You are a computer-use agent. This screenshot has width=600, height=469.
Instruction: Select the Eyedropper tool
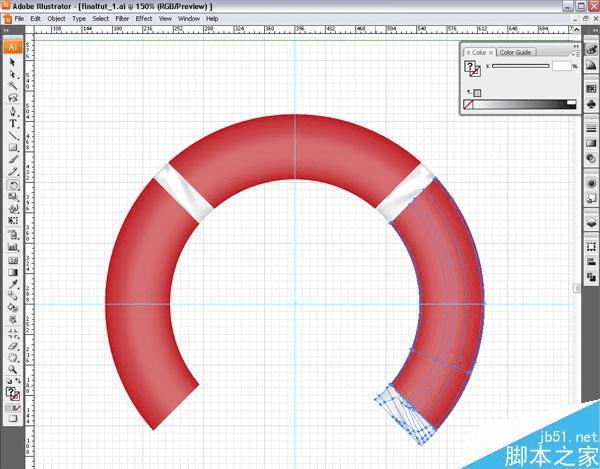pos(13,284)
